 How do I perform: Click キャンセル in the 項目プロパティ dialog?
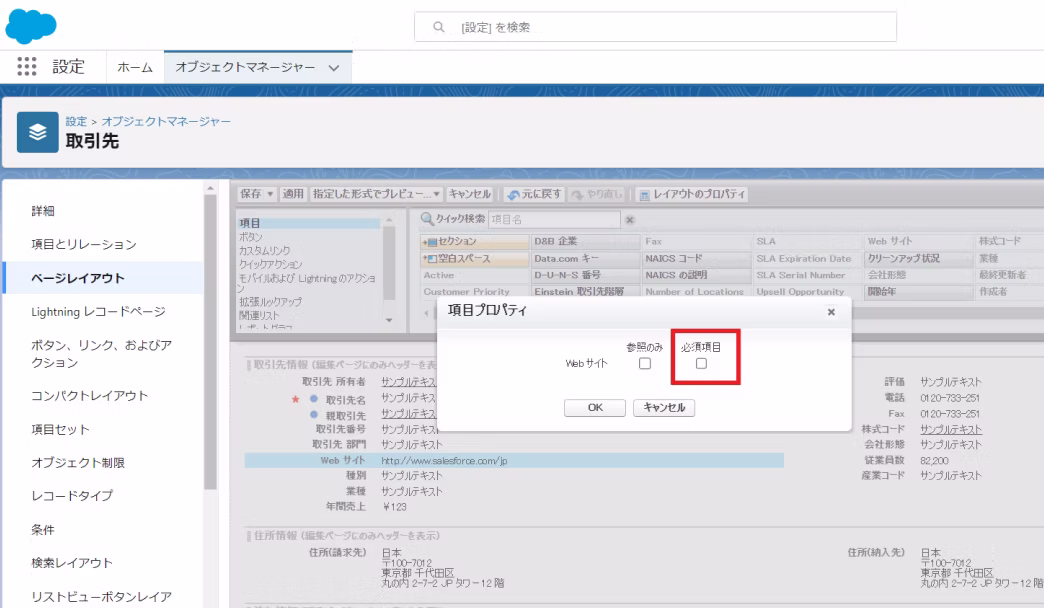pos(664,408)
